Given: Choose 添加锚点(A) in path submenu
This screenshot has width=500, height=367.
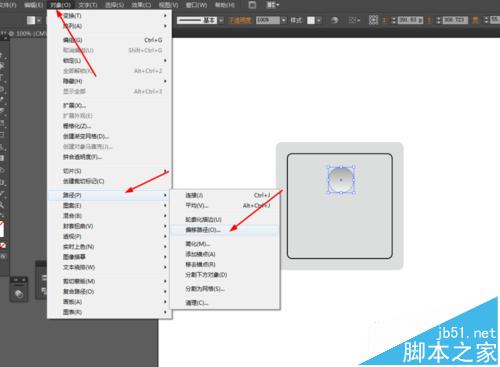Looking at the screenshot, I should (225, 254).
